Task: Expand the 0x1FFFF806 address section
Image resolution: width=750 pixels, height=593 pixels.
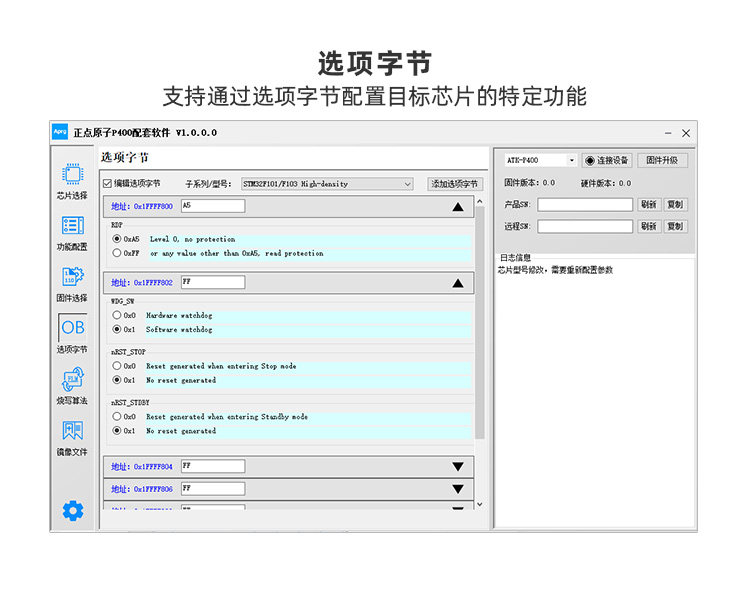Action: [458, 489]
